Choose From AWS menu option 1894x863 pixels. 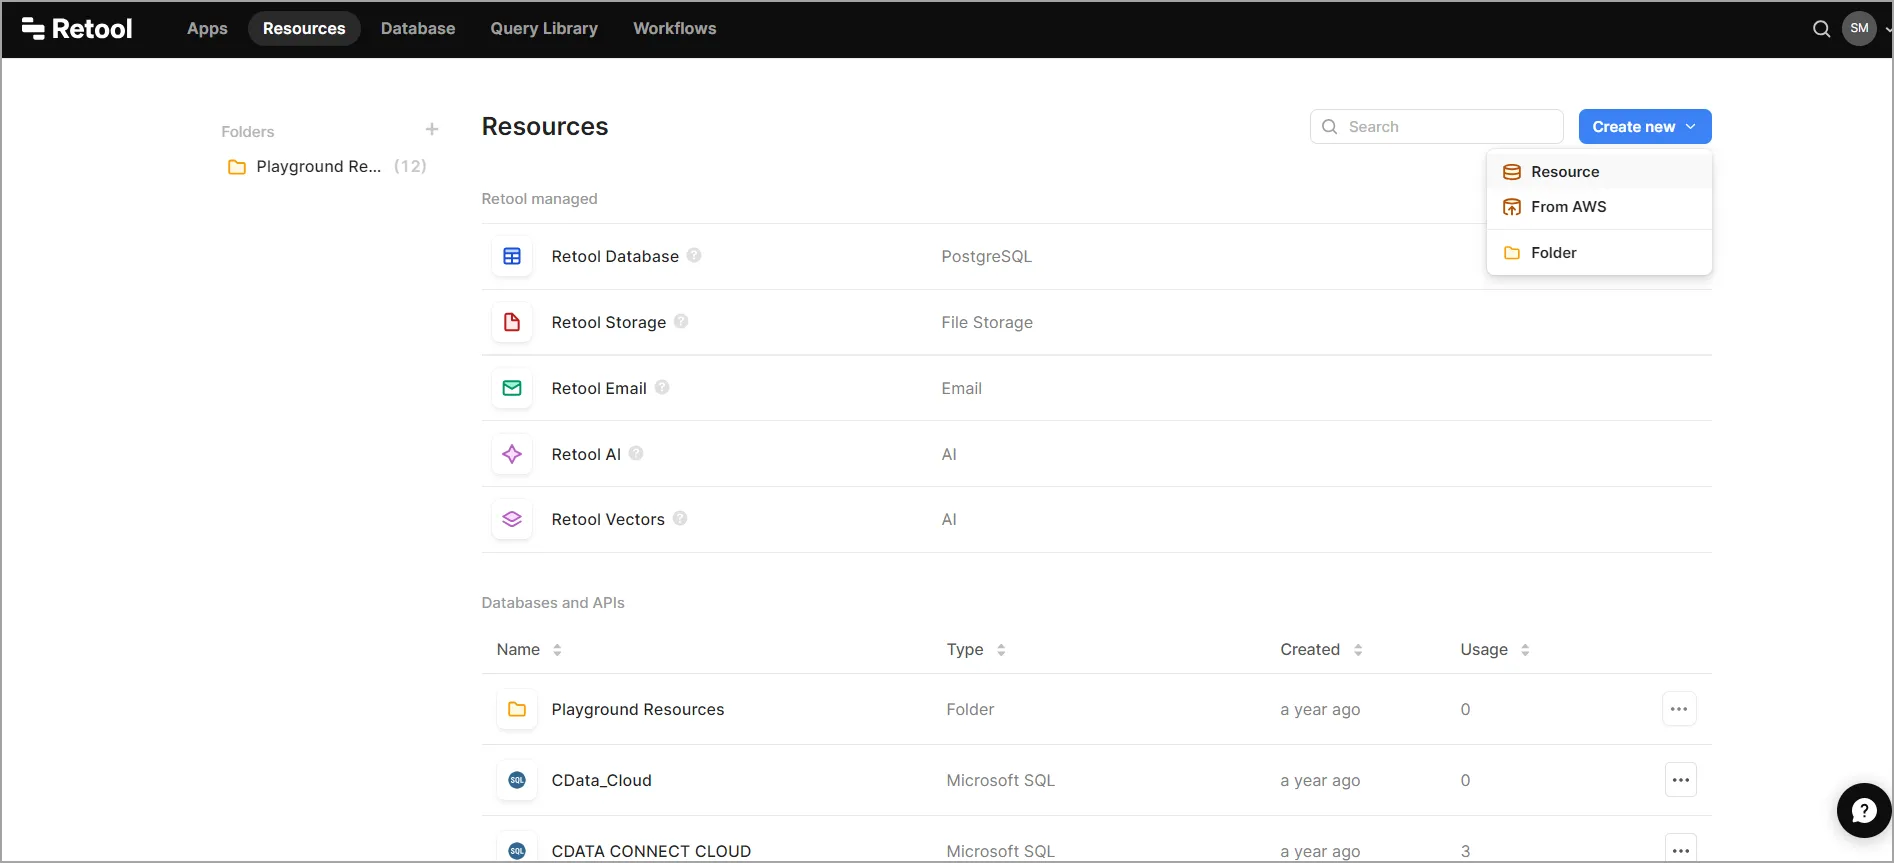pyautogui.click(x=1568, y=207)
